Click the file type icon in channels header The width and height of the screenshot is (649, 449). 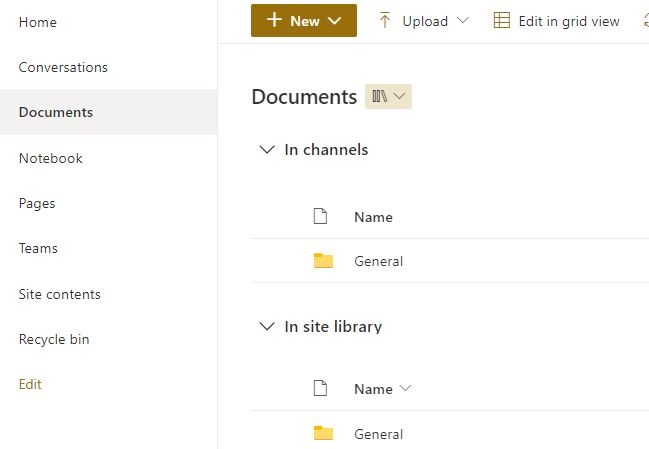pyautogui.click(x=320, y=216)
